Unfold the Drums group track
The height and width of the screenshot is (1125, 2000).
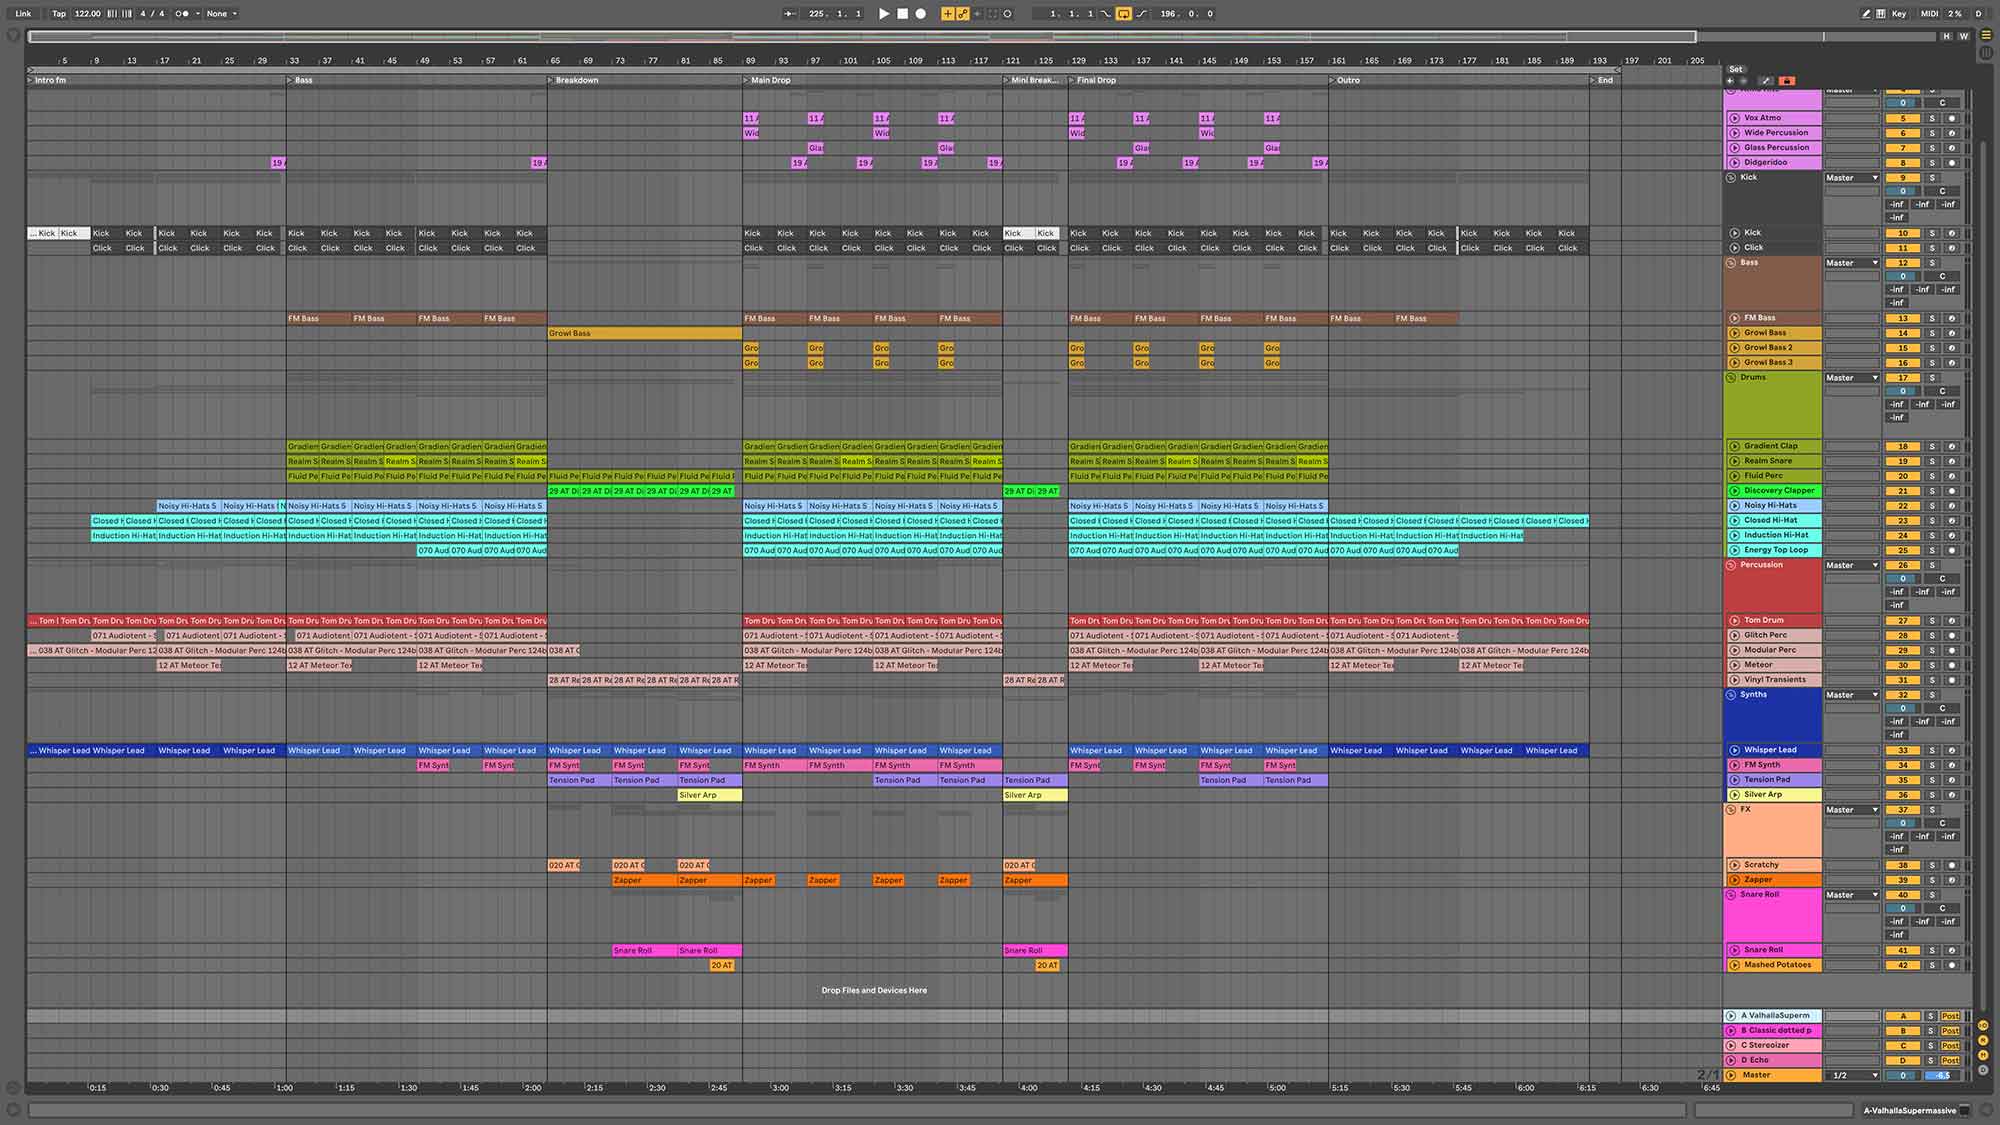point(1731,378)
